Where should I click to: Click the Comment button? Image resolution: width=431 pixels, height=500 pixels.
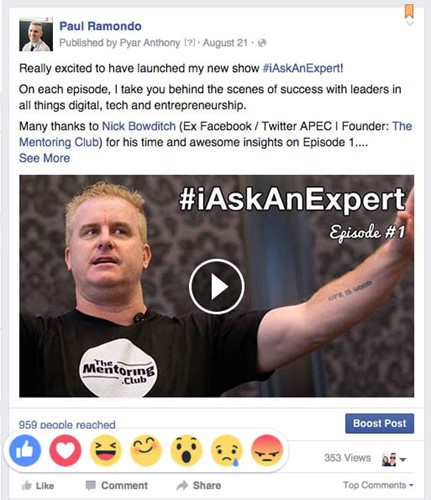pyautogui.click(x=117, y=485)
